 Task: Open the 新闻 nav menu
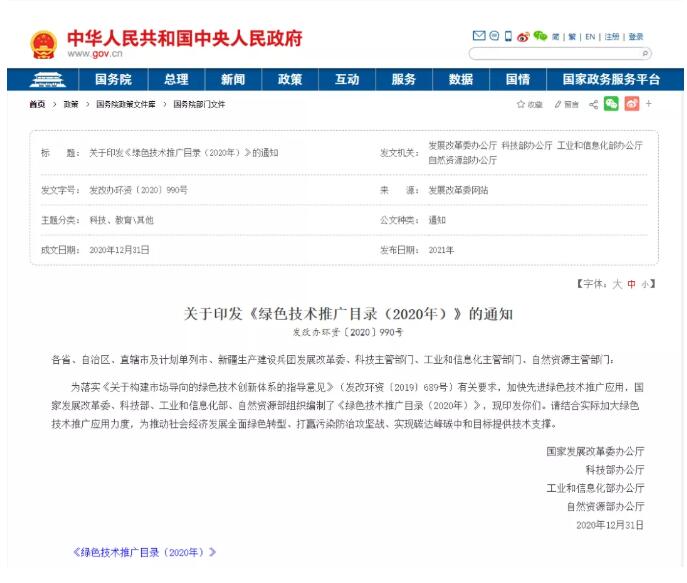point(233,79)
